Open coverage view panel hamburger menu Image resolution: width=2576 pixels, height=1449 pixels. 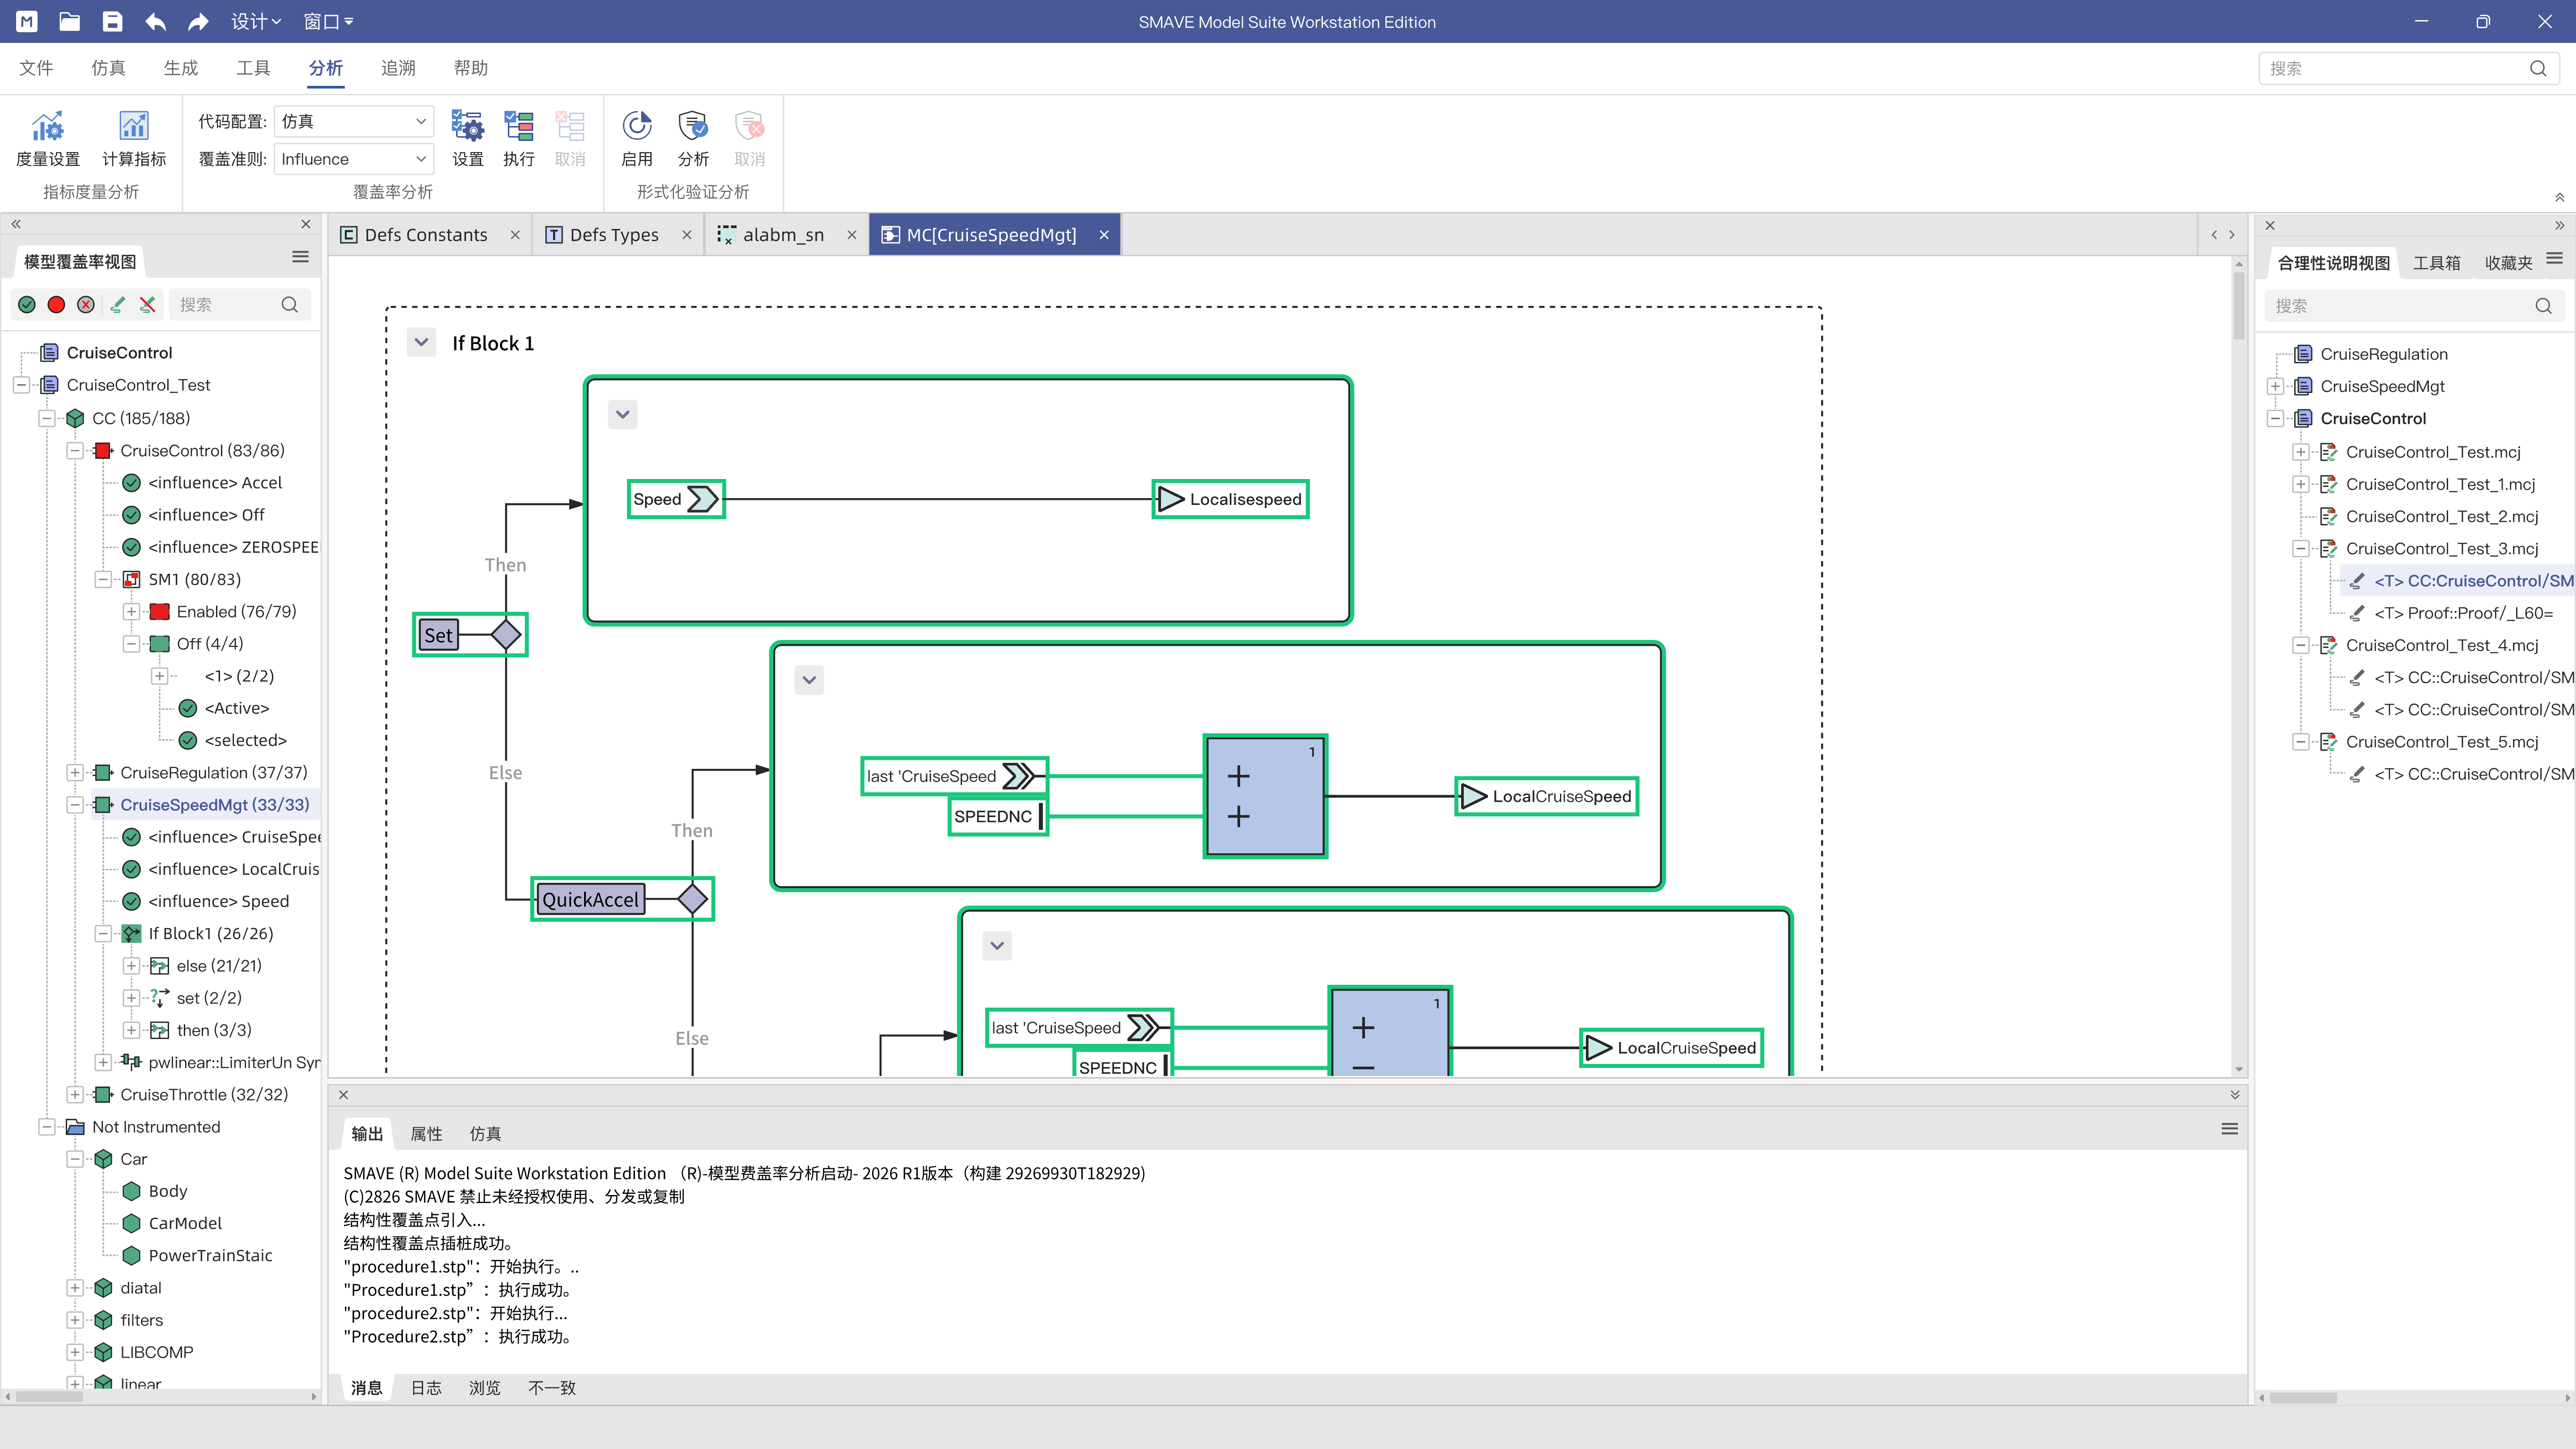click(x=300, y=257)
